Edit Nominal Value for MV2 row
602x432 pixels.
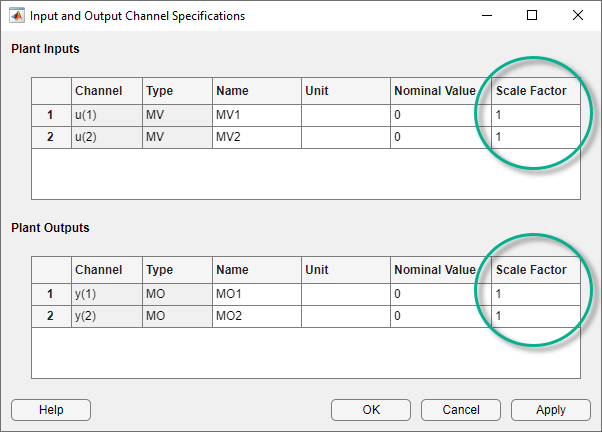tap(434, 136)
